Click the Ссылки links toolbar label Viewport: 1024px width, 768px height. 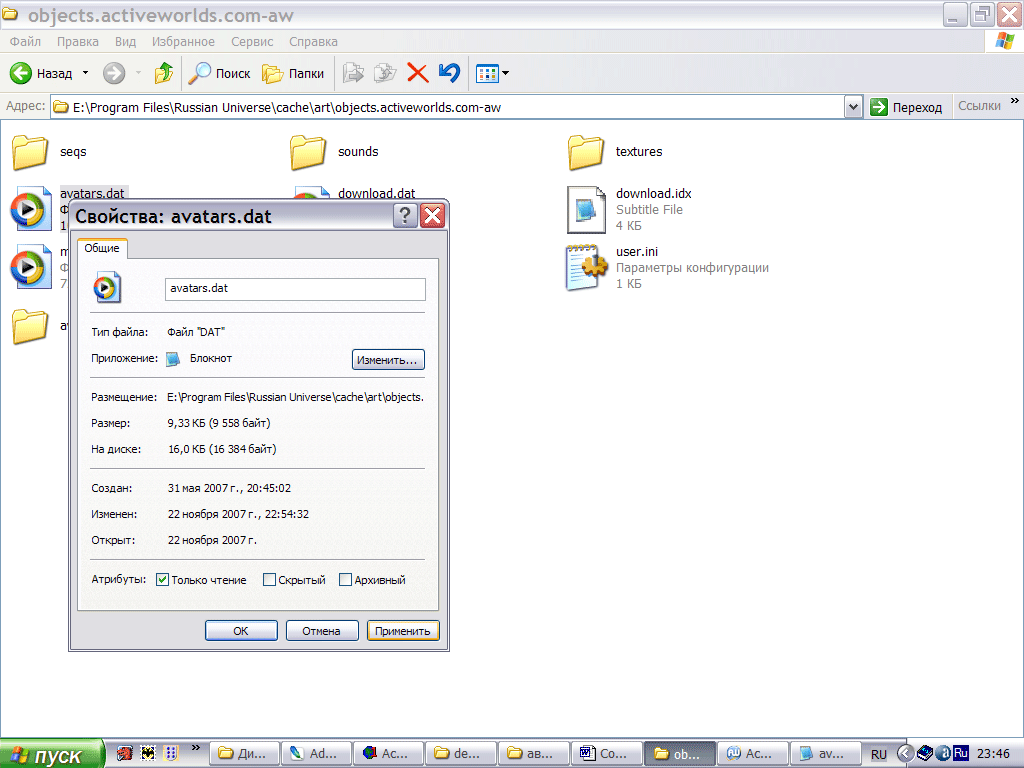coord(979,106)
